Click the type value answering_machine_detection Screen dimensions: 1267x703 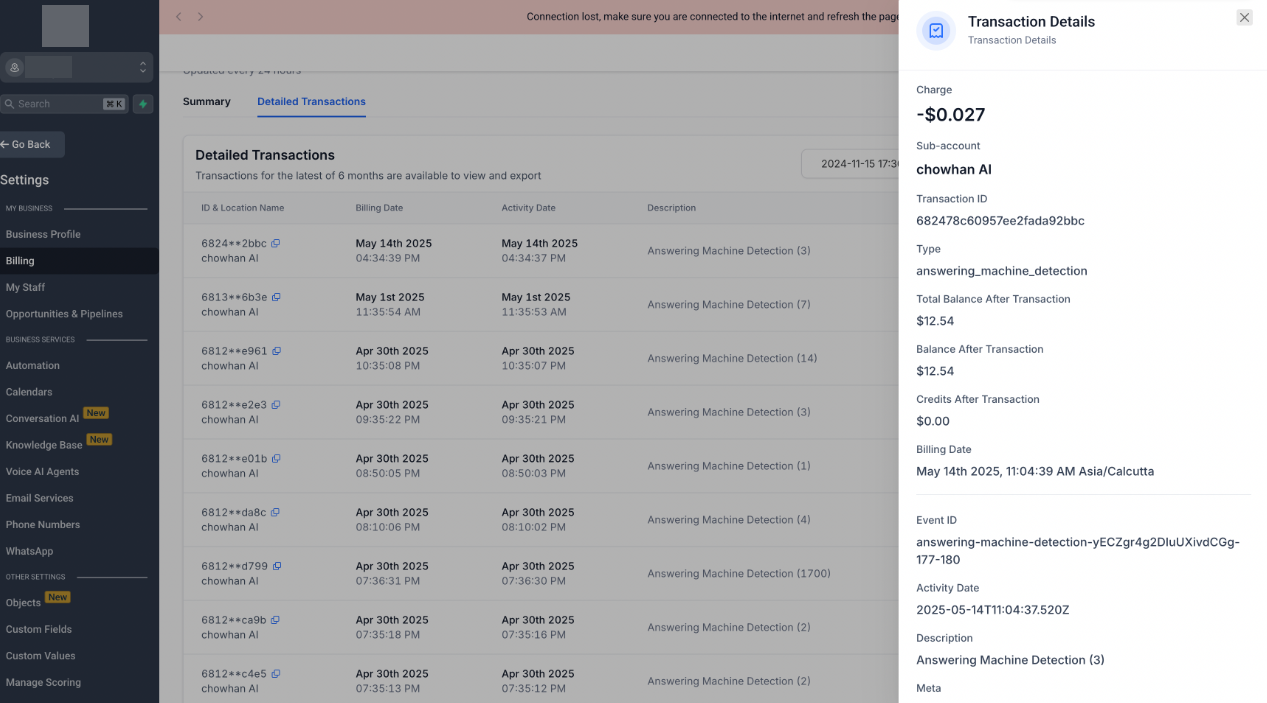click(1002, 271)
